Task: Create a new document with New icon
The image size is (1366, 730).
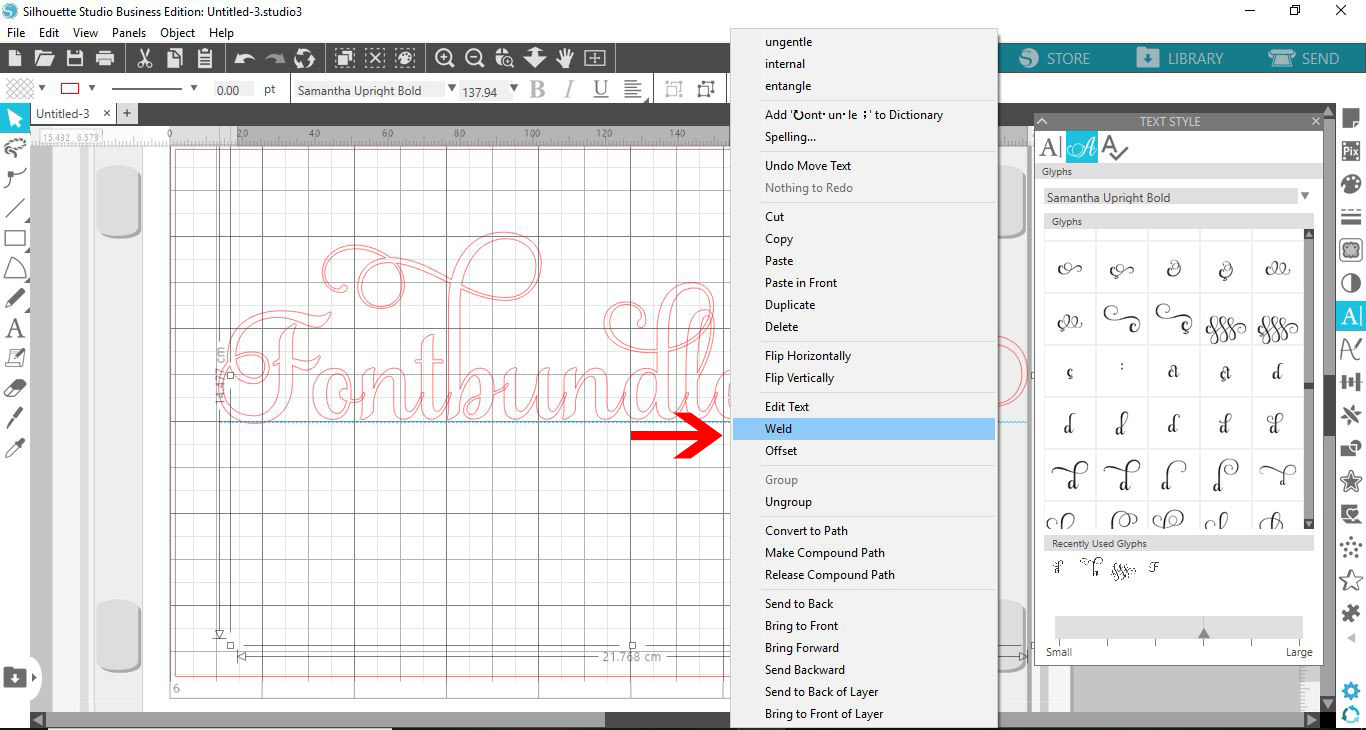Action: click(x=16, y=58)
